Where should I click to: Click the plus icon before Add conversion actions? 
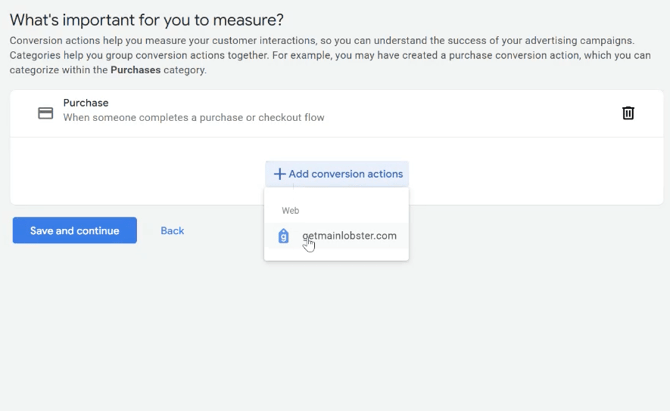pos(280,174)
